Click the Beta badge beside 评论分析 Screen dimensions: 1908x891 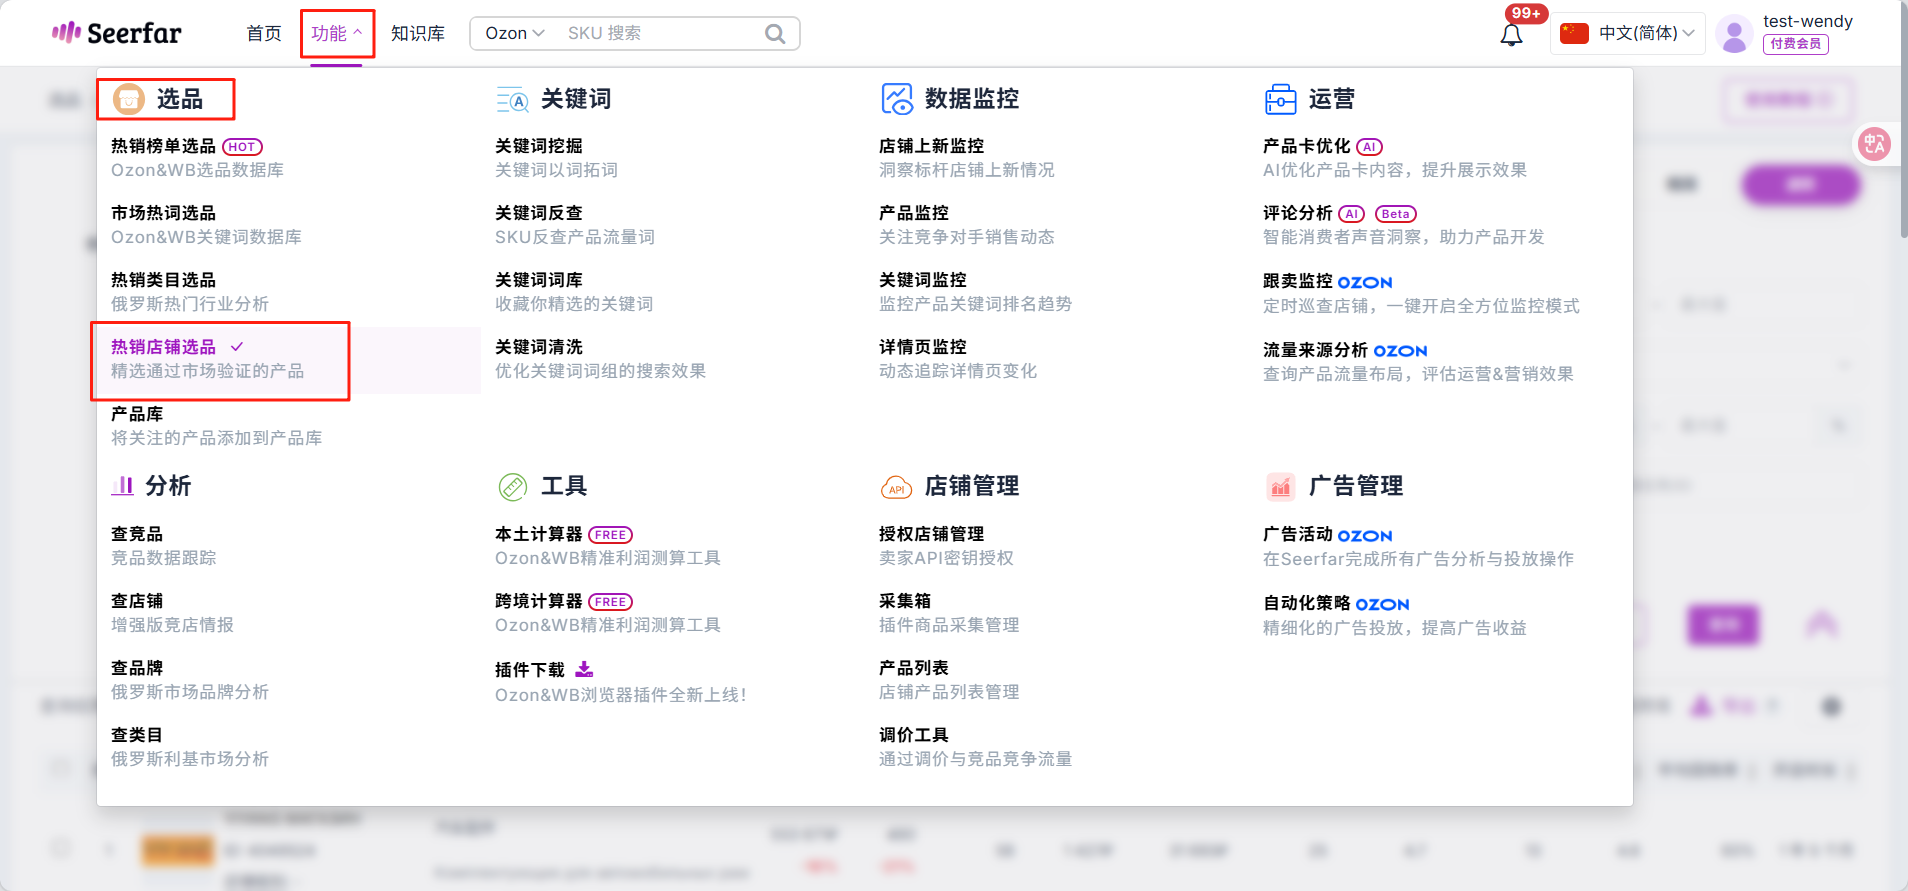pyautogui.click(x=1395, y=213)
